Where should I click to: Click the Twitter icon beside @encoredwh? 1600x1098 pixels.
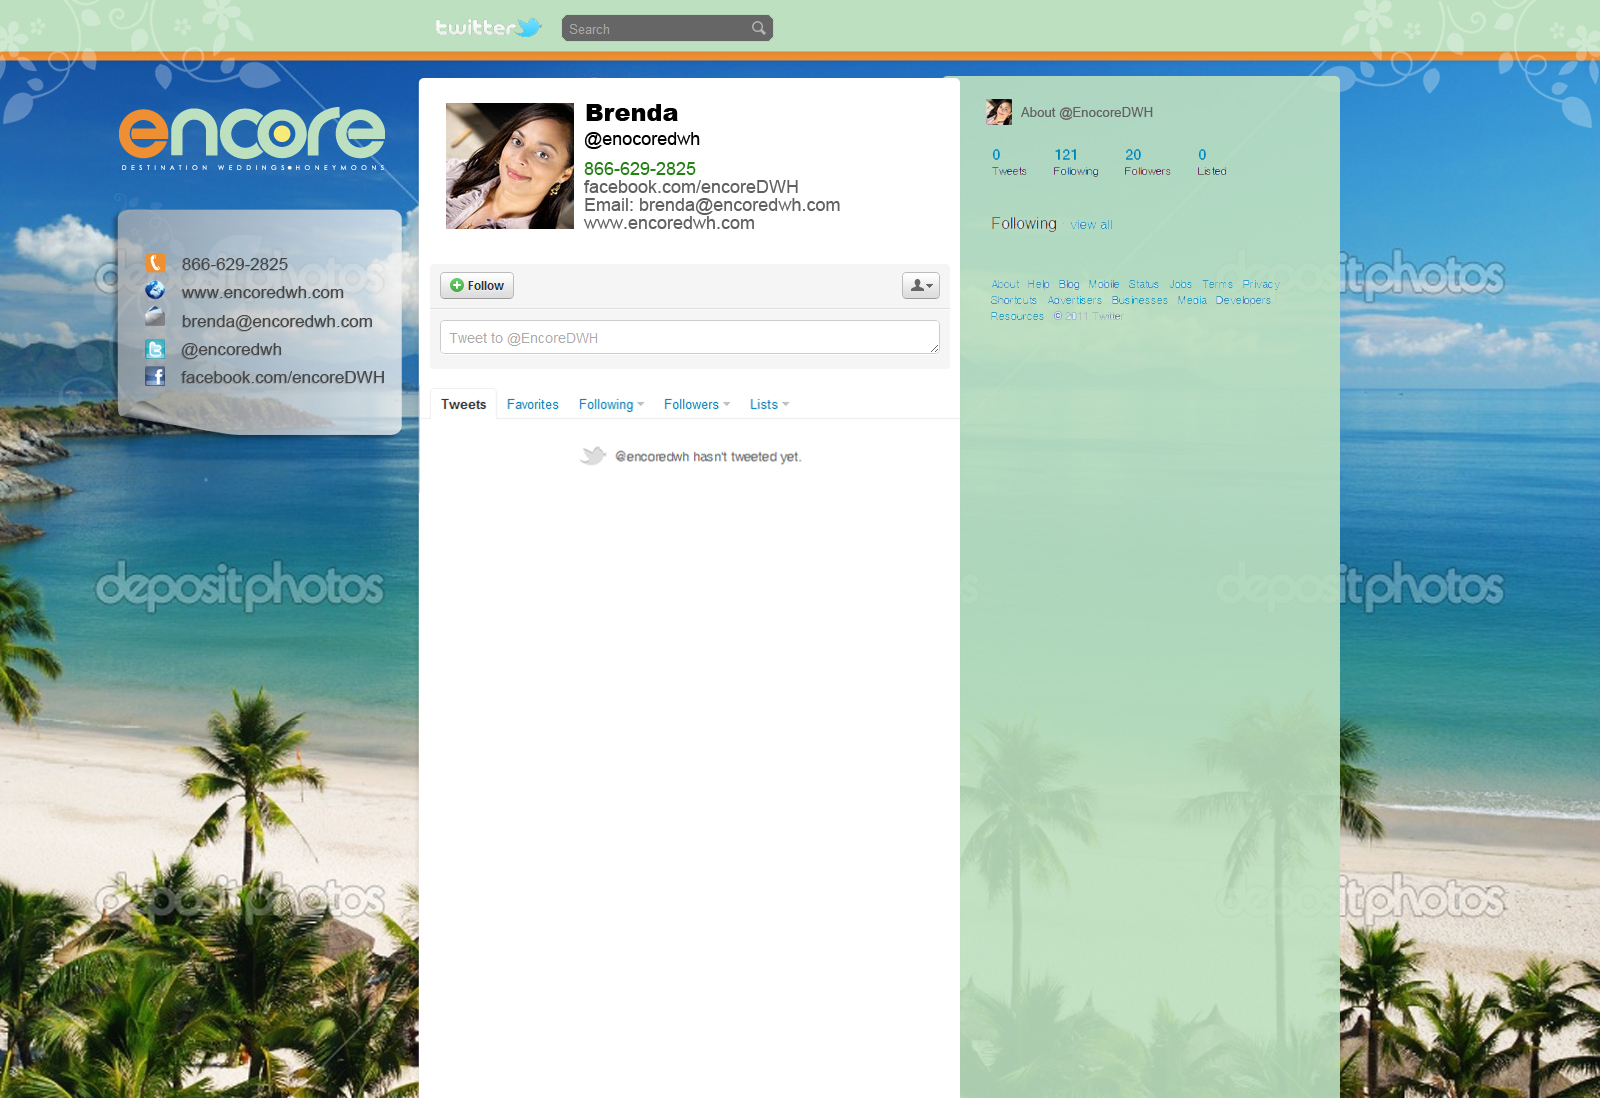pos(155,349)
